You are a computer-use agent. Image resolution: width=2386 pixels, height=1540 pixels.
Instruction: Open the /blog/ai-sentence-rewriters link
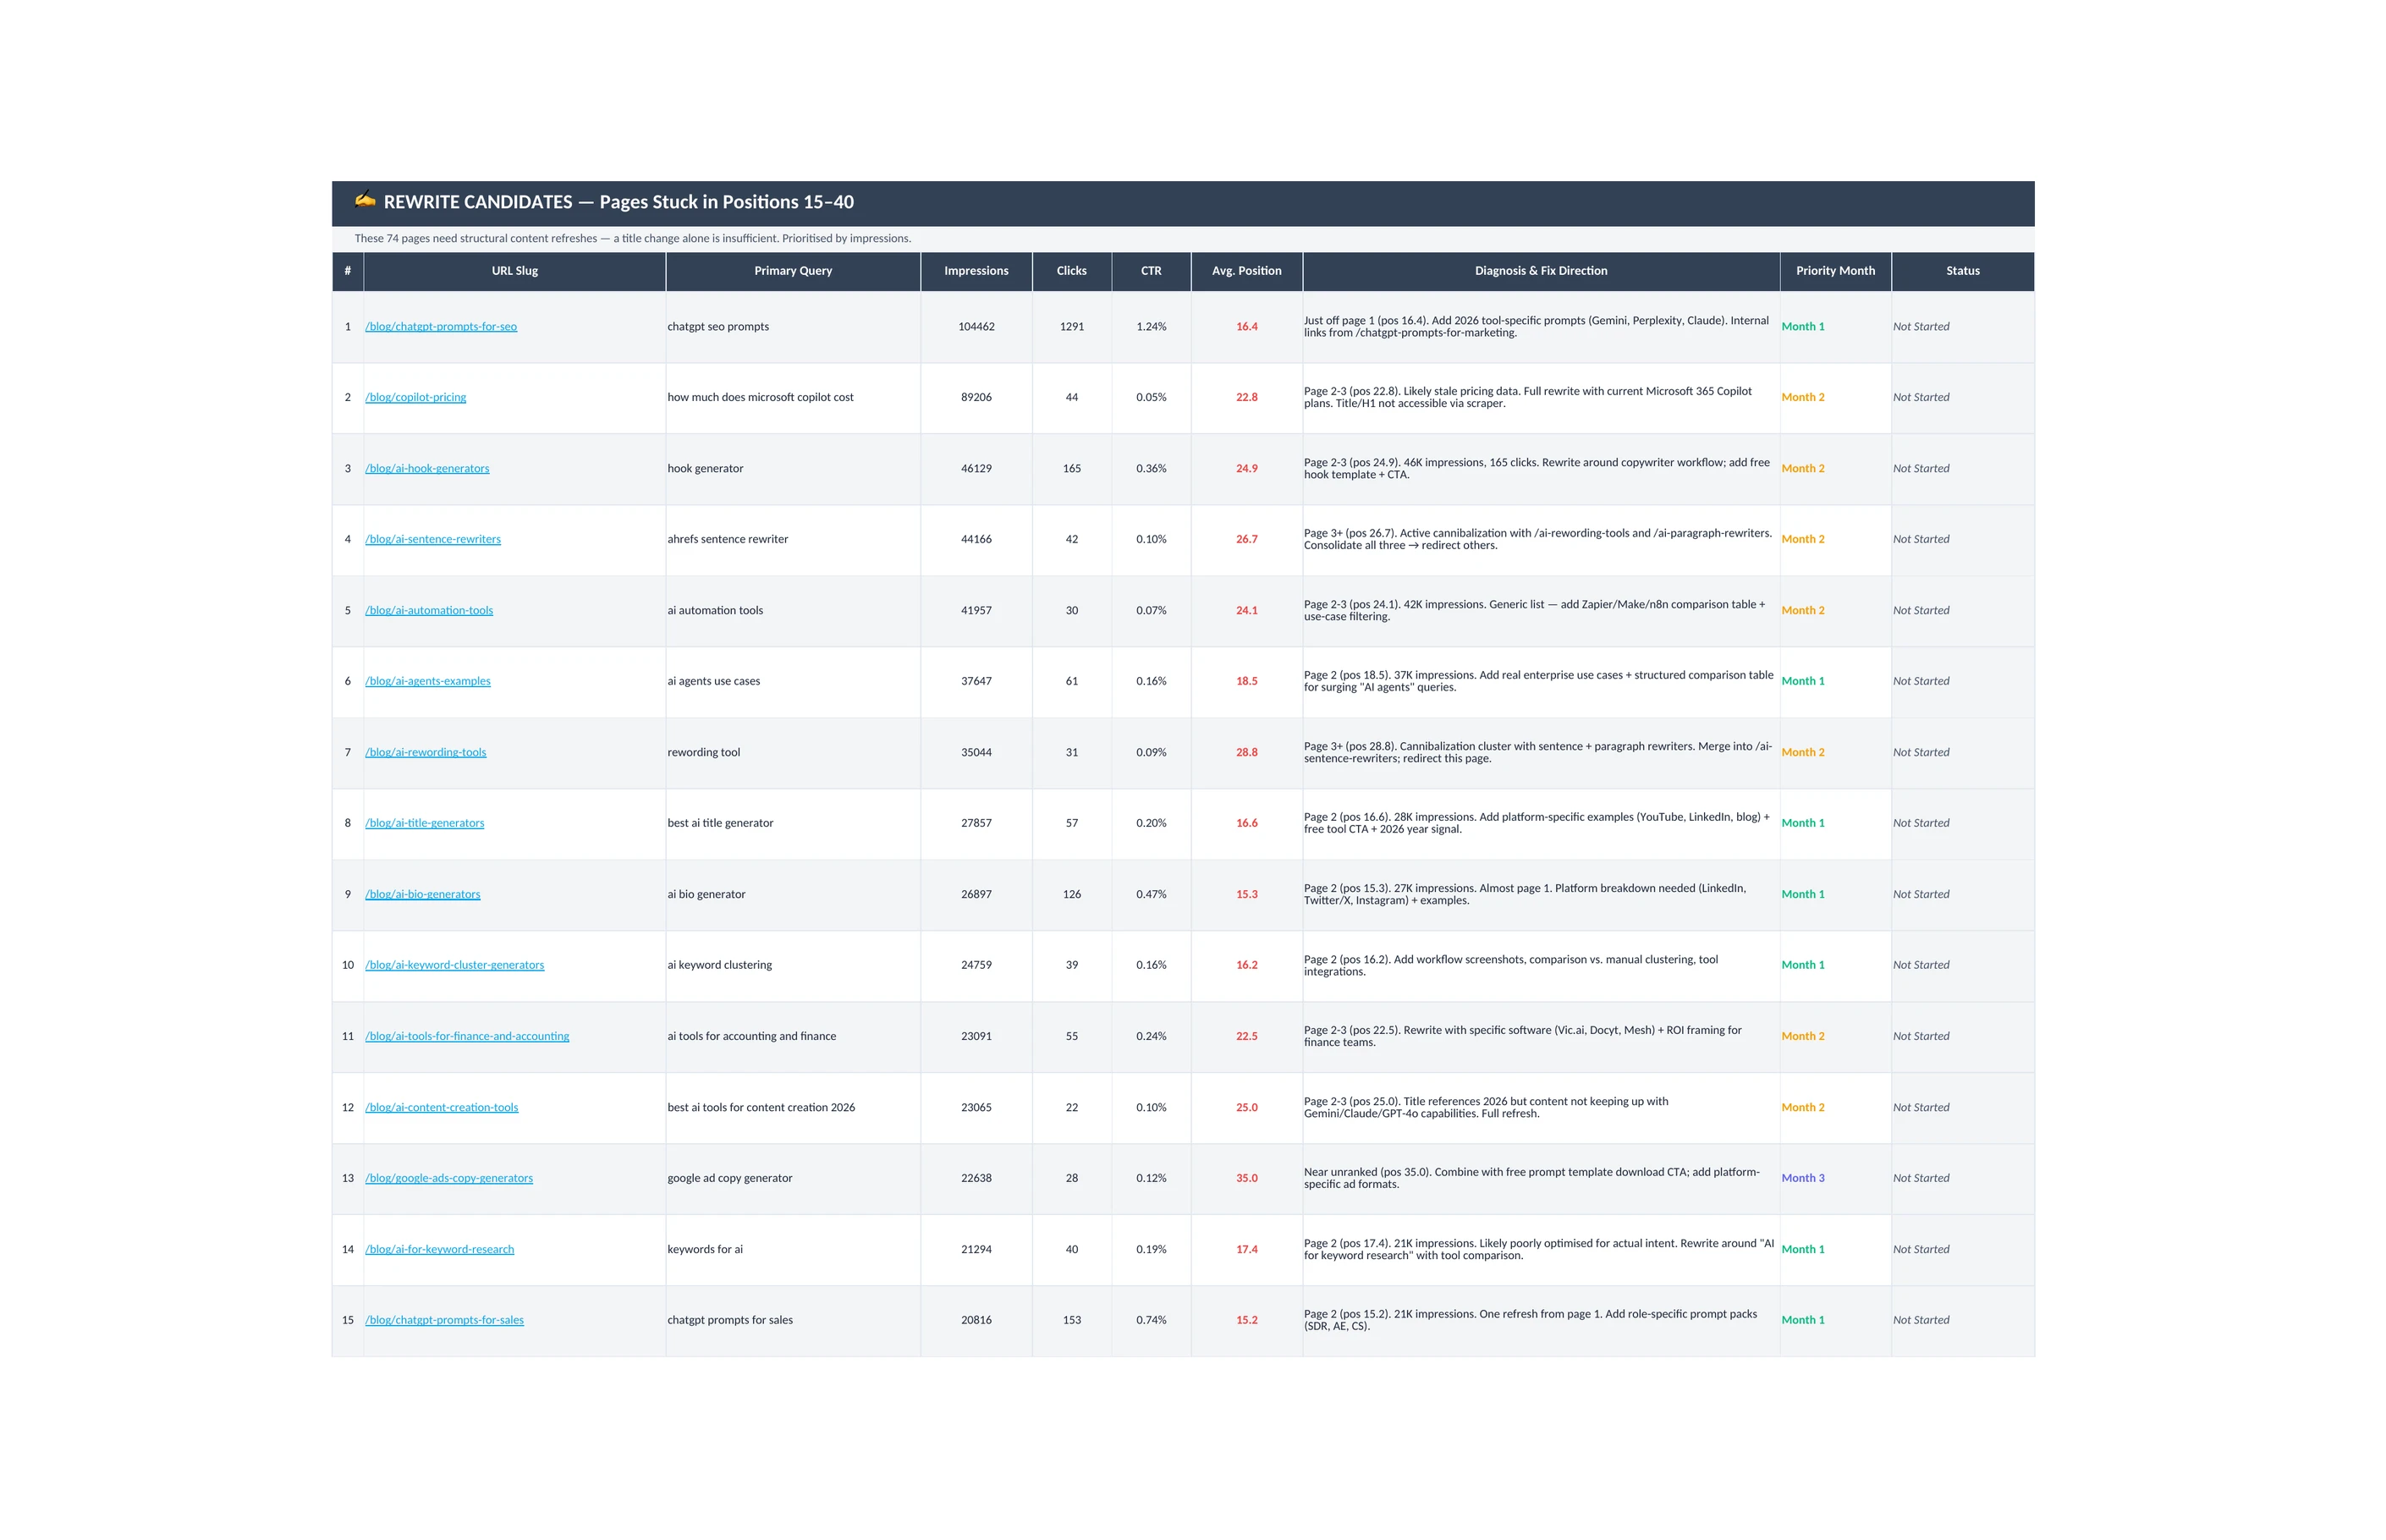[433, 539]
